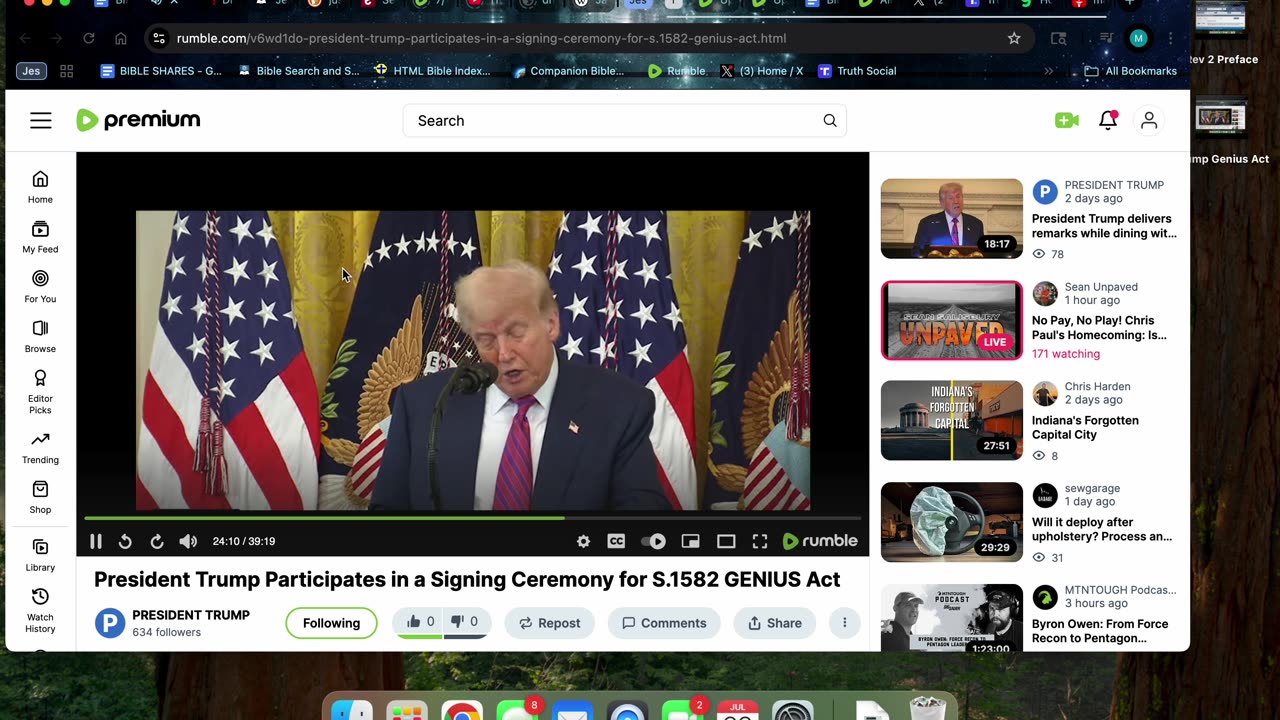Click the Repost button
This screenshot has height=720, width=1280.
point(549,623)
